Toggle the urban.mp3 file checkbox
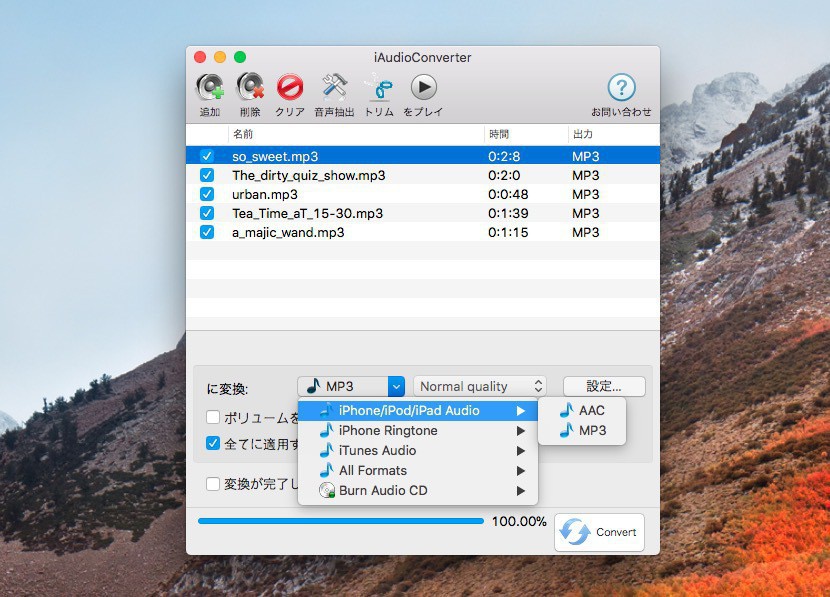Image resolution: width=830 pixels, height=597 pixels. point(207,194)
